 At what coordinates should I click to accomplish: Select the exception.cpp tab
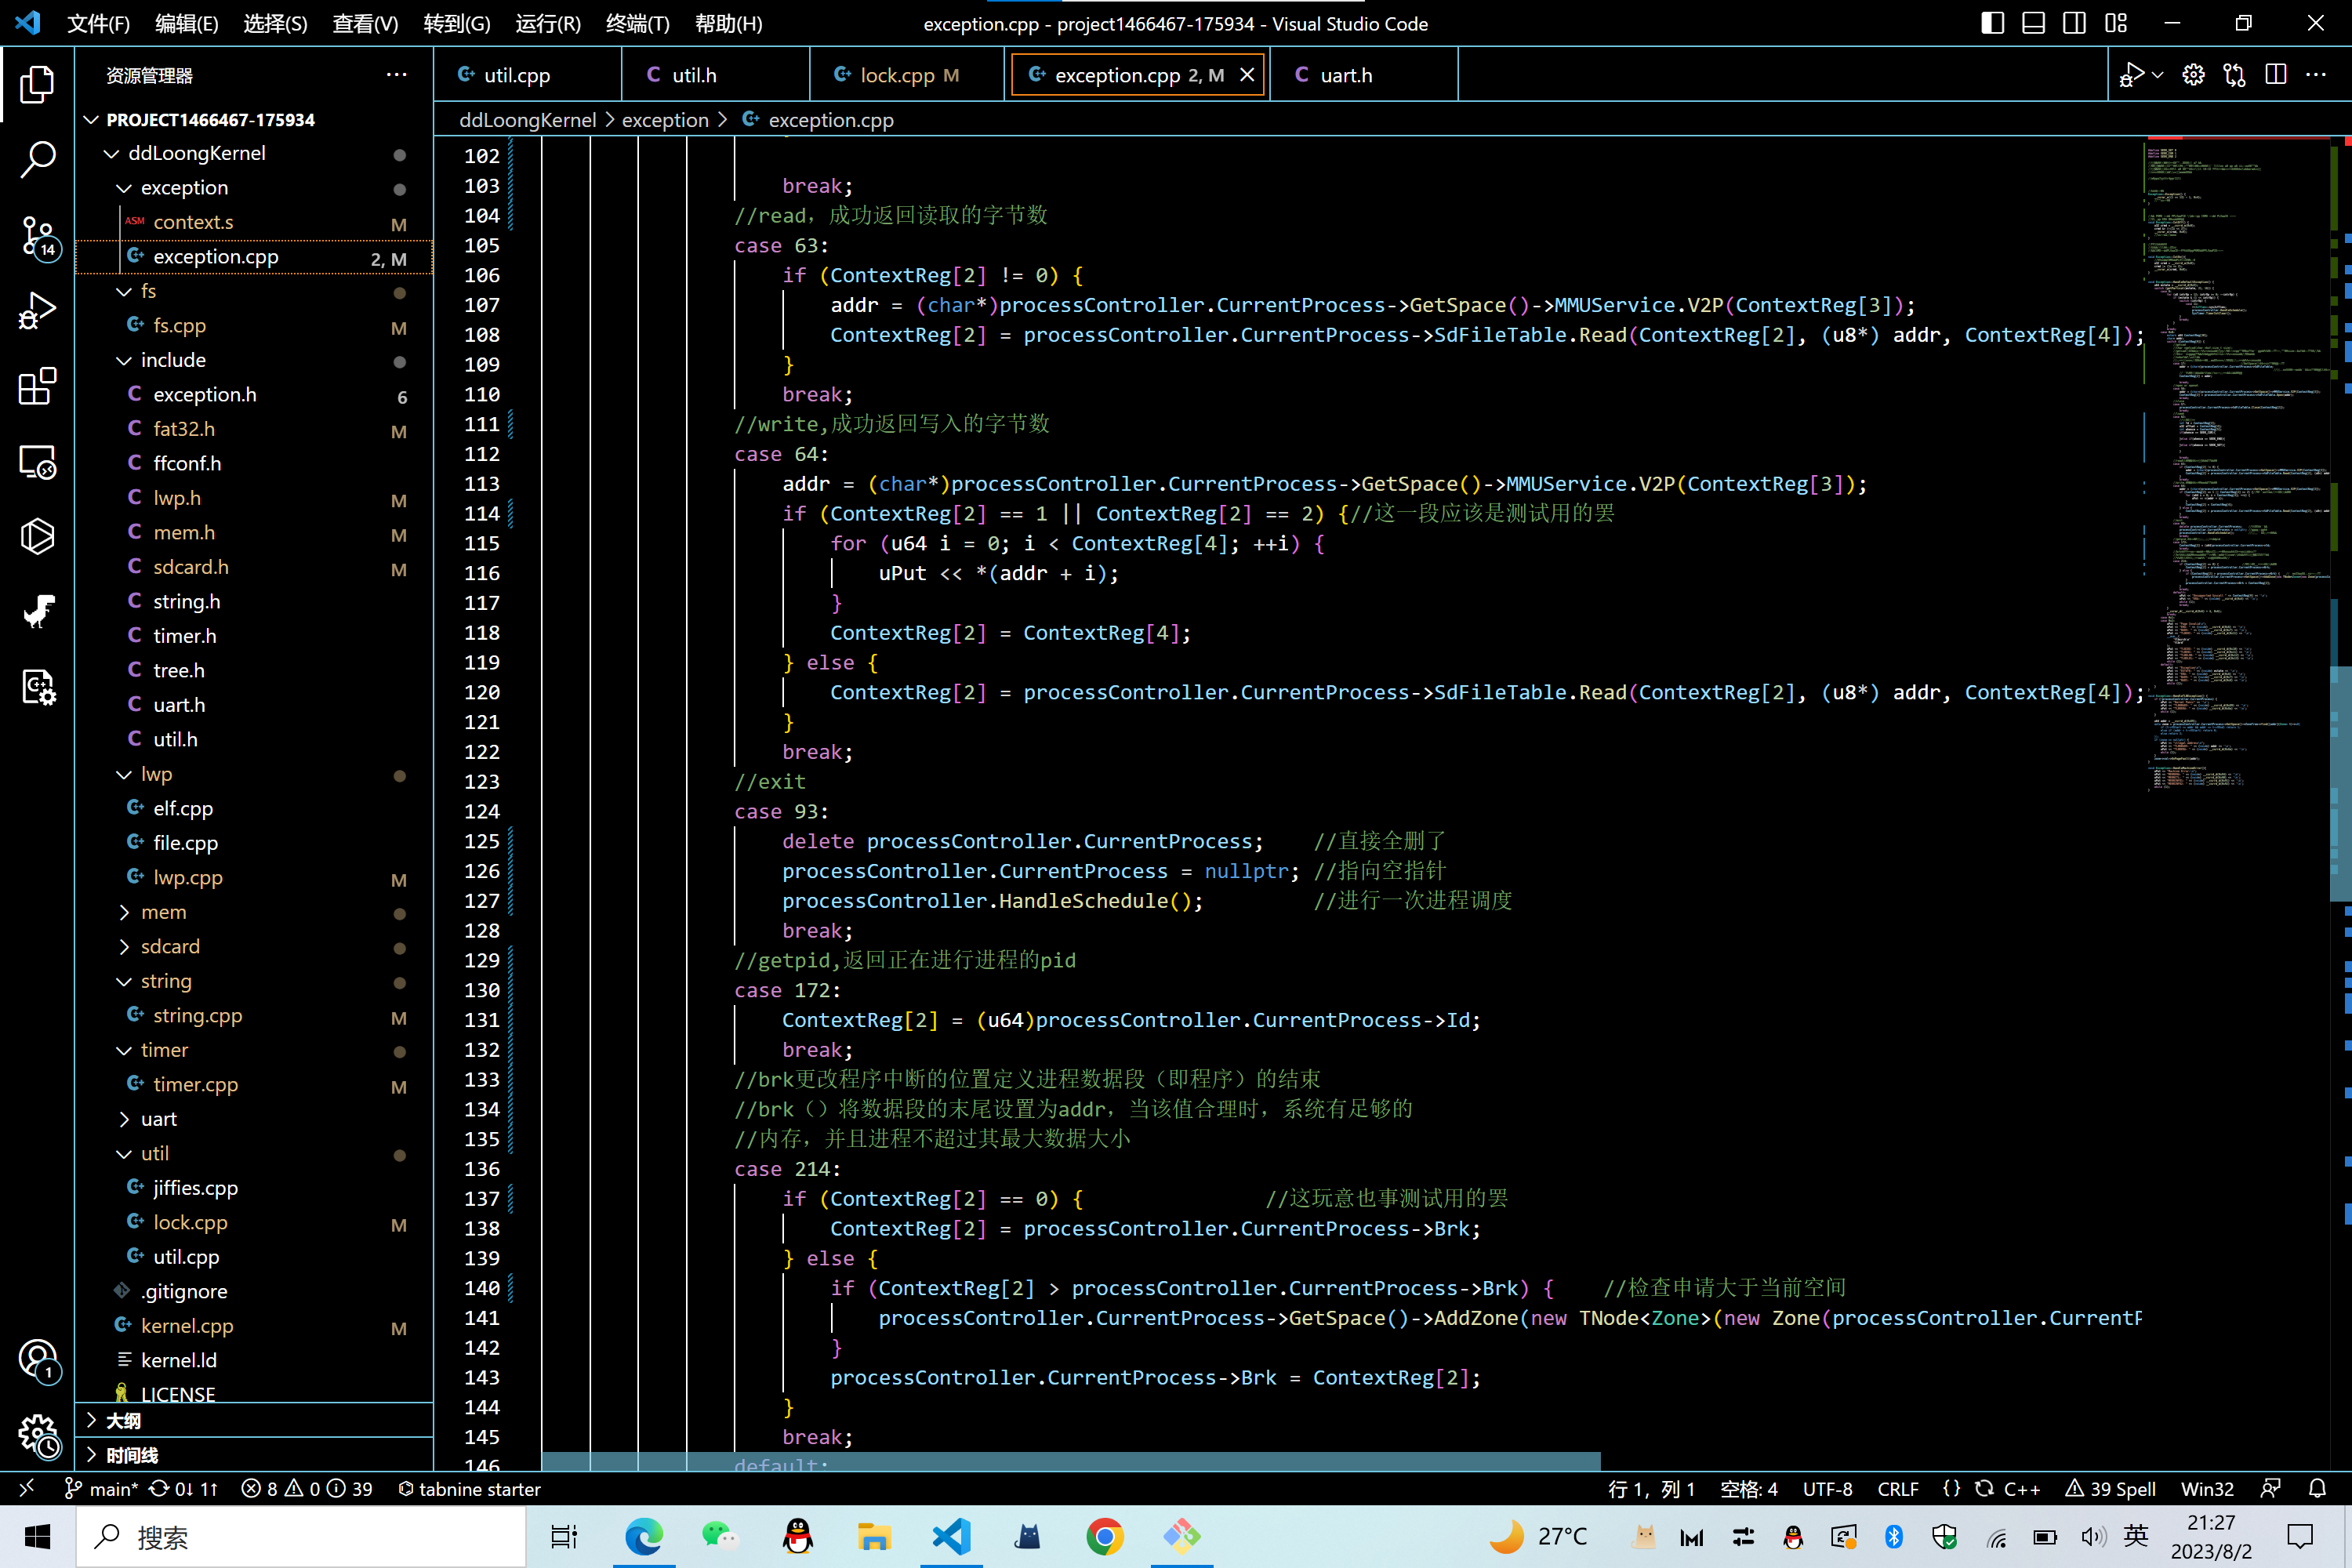pos(1127,75)
